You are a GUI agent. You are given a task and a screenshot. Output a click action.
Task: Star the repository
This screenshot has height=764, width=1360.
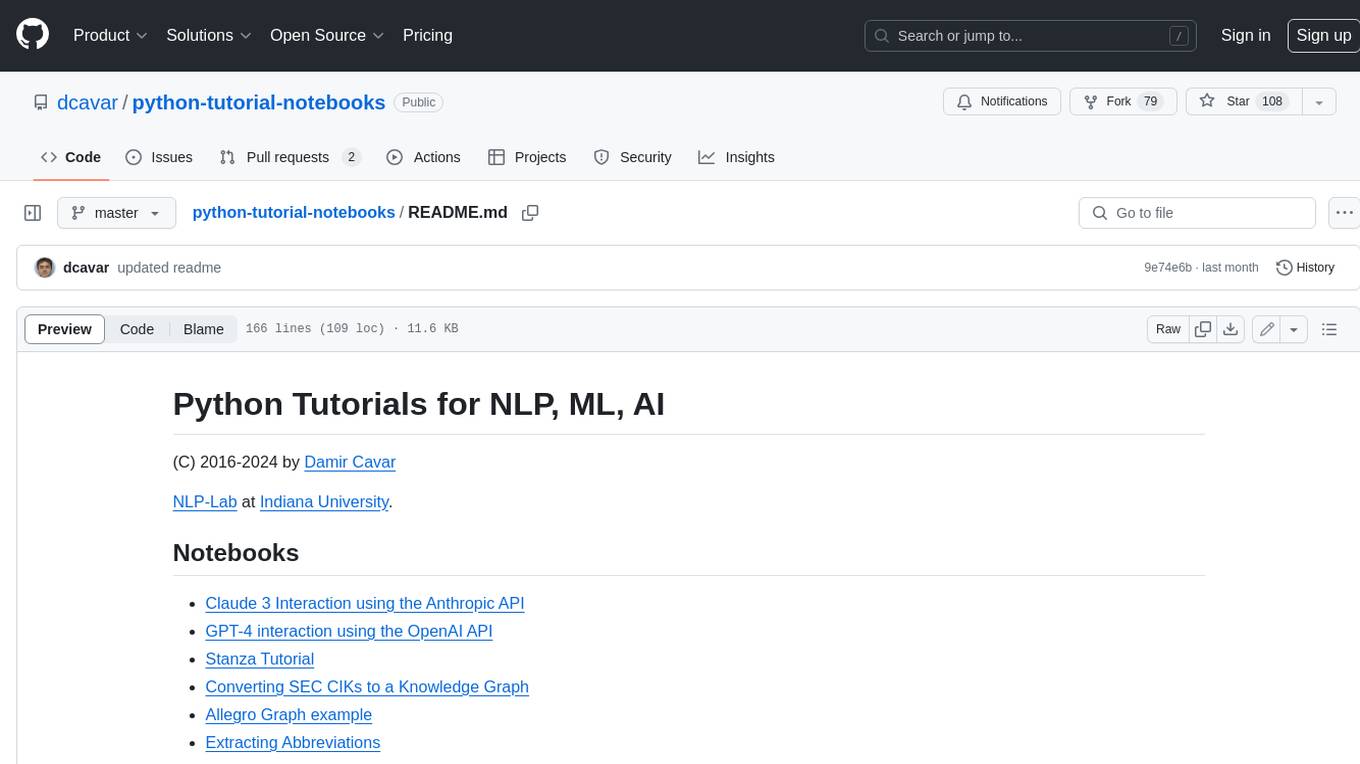pos(1243,102)
